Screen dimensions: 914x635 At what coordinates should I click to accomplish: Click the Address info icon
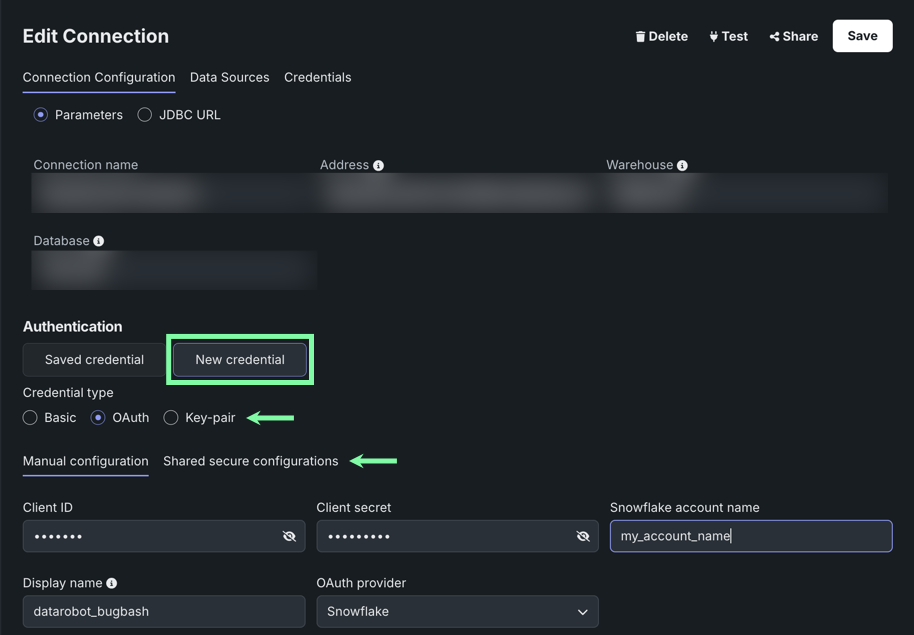378,166
